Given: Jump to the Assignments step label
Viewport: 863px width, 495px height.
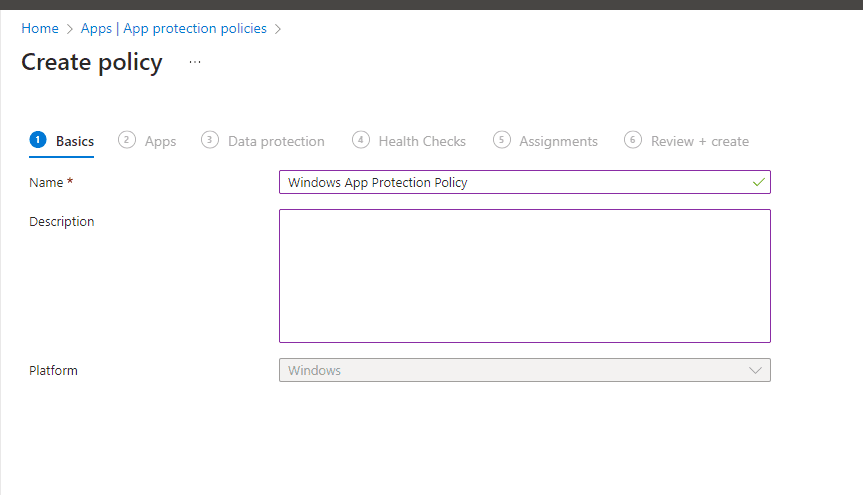Looking at the screenshot, I should 558,141.
